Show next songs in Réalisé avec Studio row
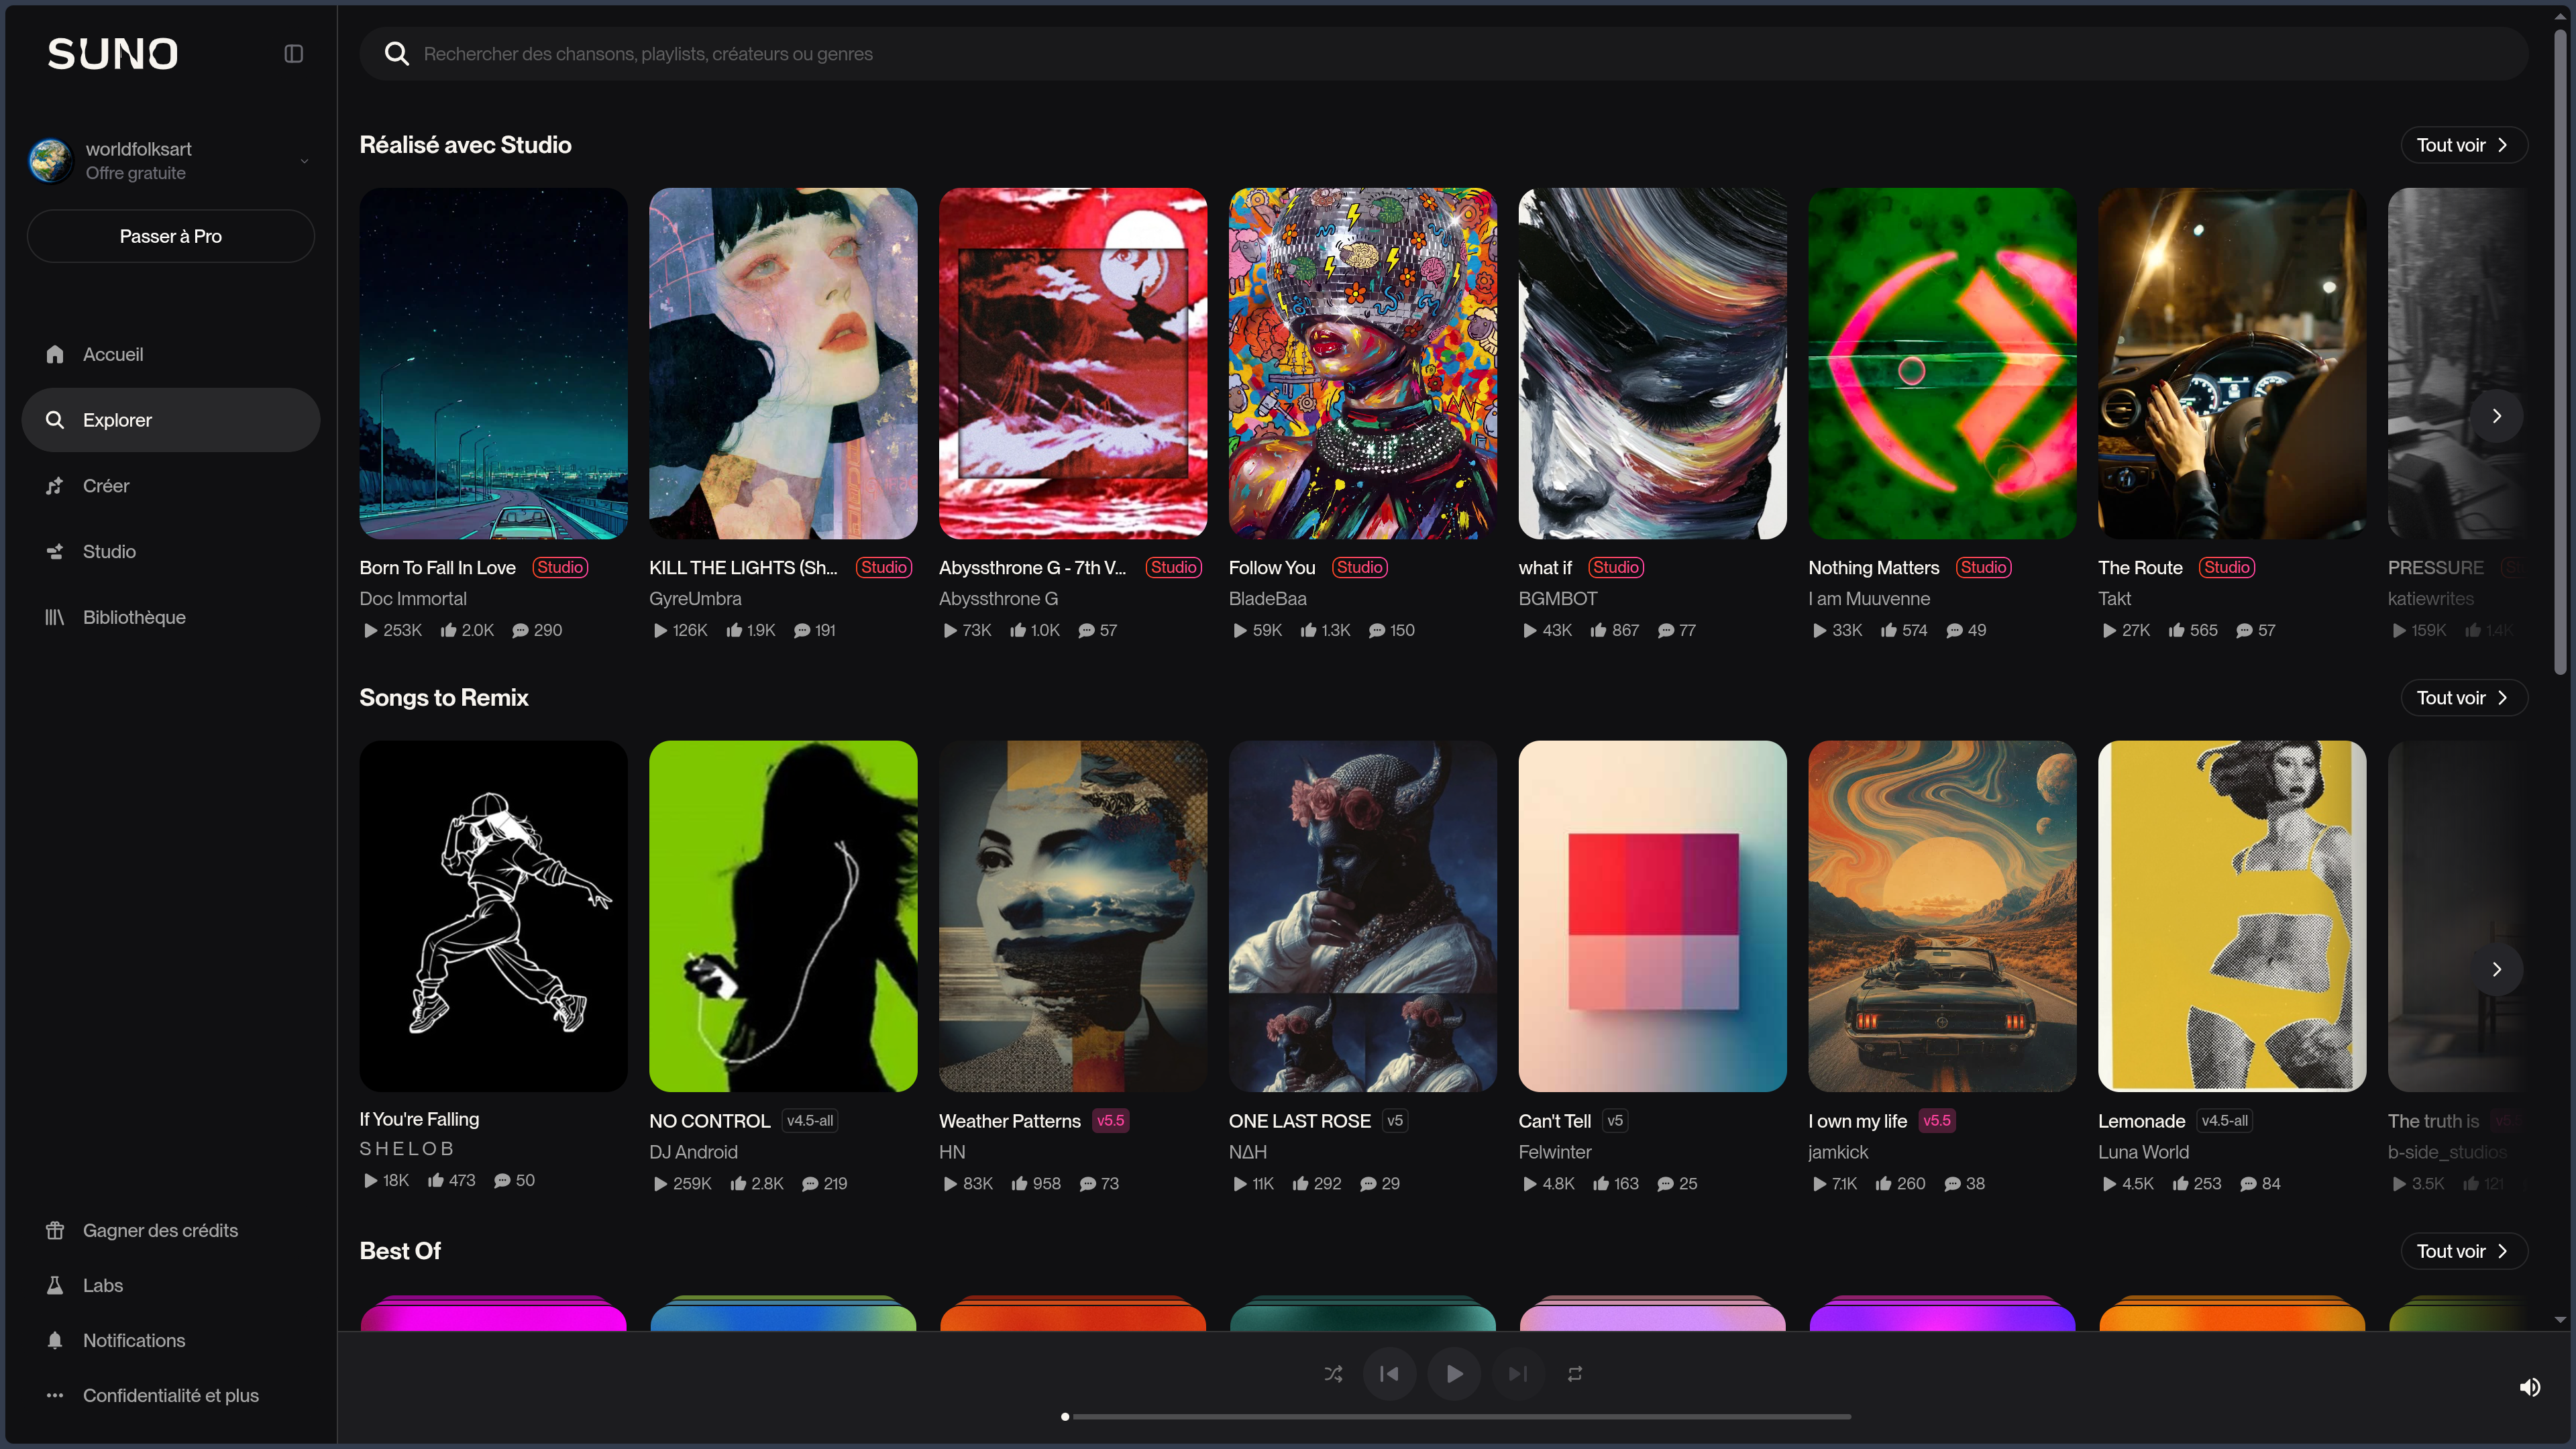The height and width of the screenshot is (1449, 2576). pyautogui.click(x=2496, y=416)
